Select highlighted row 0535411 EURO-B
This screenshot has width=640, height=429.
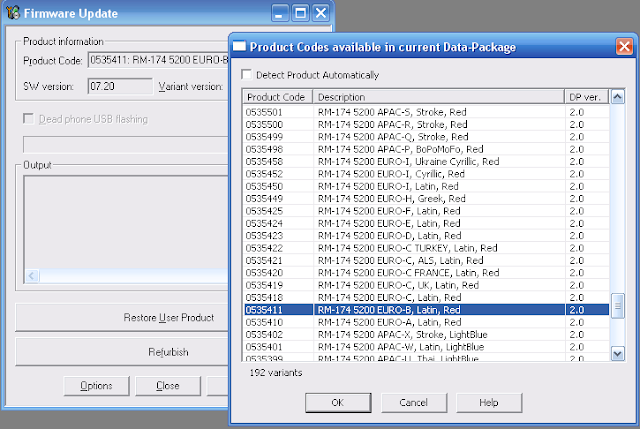427,309
